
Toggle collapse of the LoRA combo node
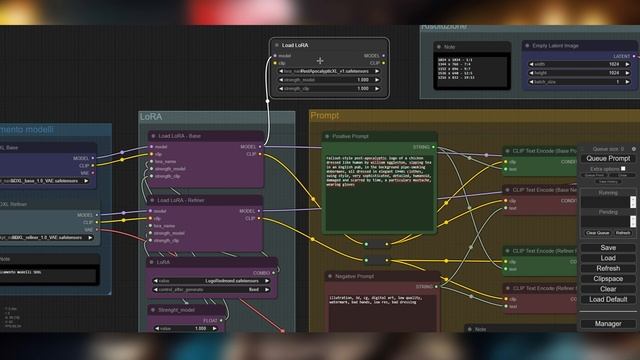click(x=151, y=262)
